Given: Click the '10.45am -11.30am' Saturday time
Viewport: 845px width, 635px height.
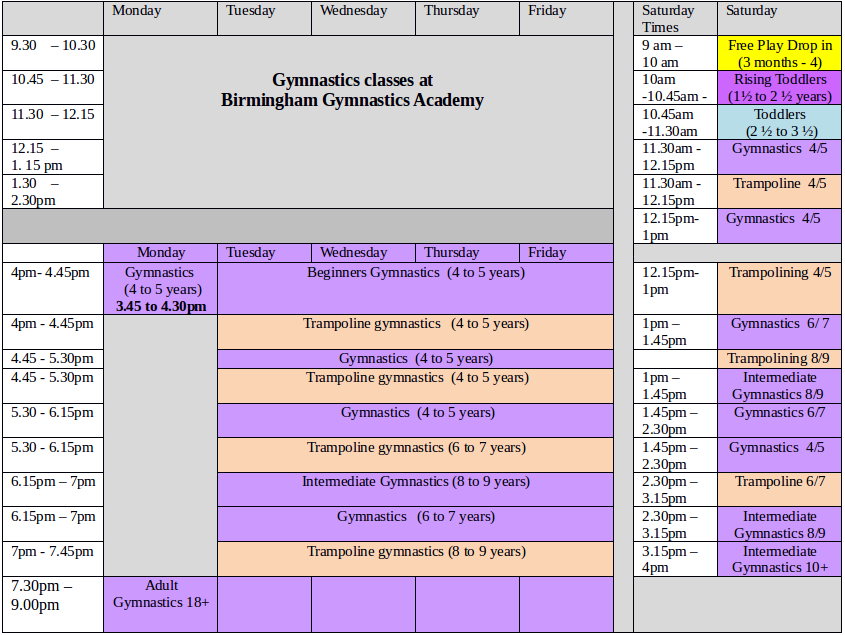Looking at the screenshot, I should [x=675, y=122].
